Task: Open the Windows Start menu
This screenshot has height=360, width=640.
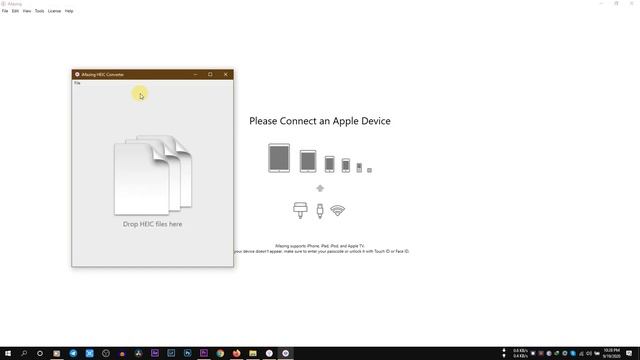Action: click(8, 353)
